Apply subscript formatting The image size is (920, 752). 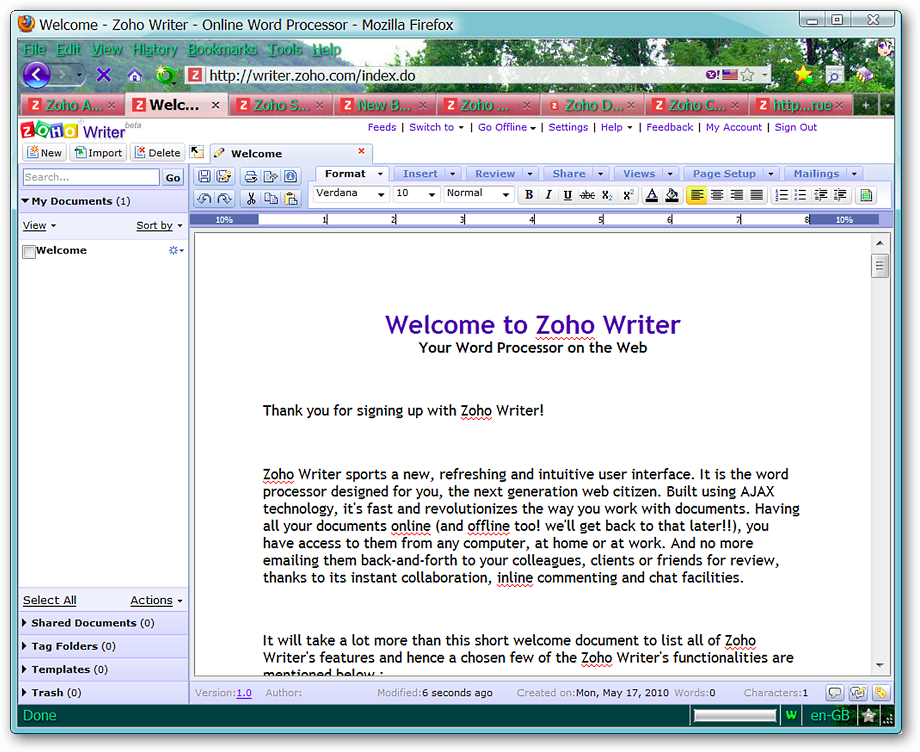coord(607,195)
